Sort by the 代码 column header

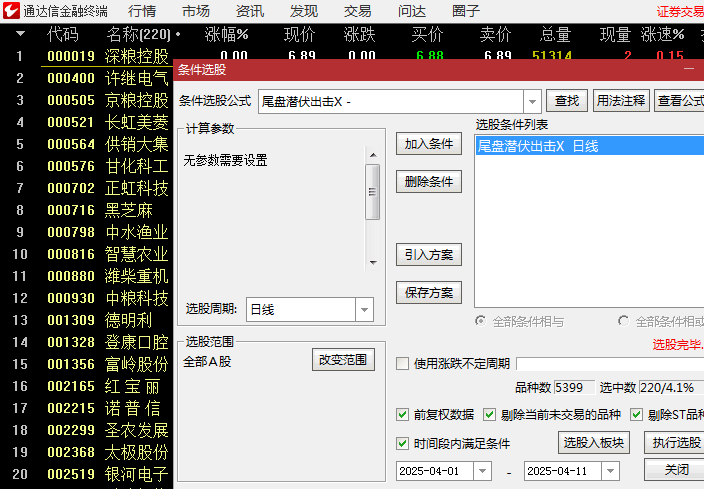[62, 34]
